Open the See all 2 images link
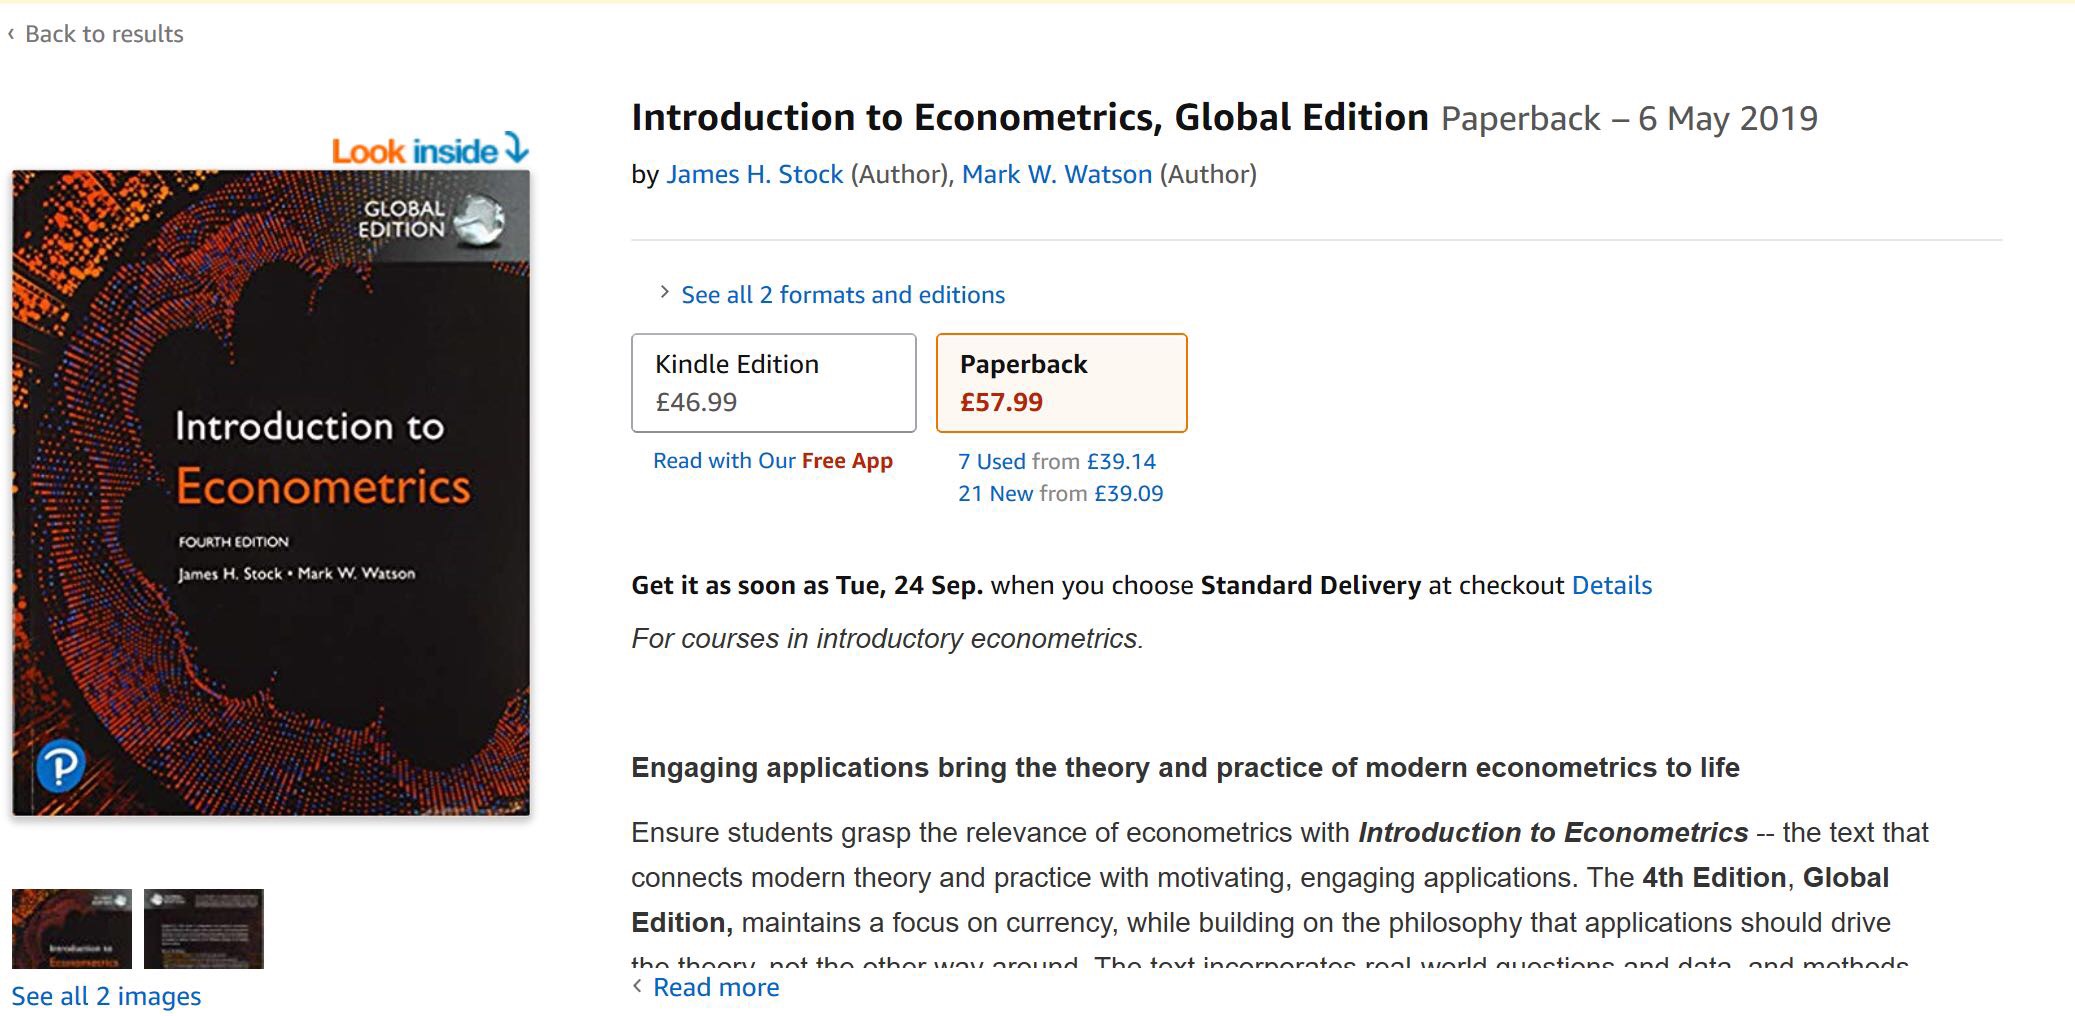Viewport: 2075px width, 1016px height. pos(106,997)
